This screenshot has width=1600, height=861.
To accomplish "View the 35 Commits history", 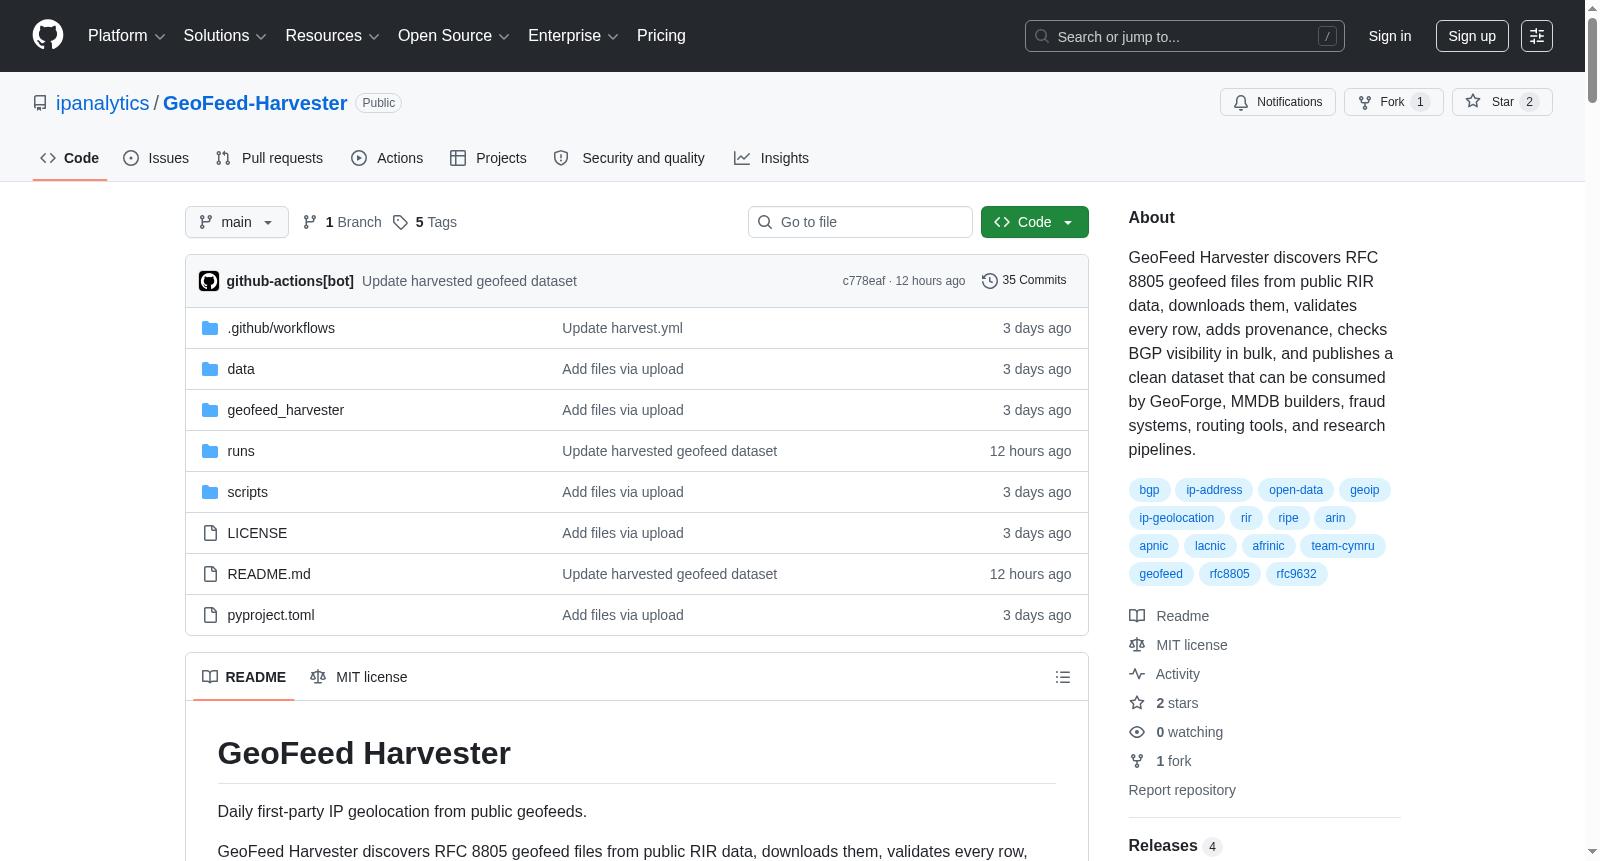I will point(1024,281).
